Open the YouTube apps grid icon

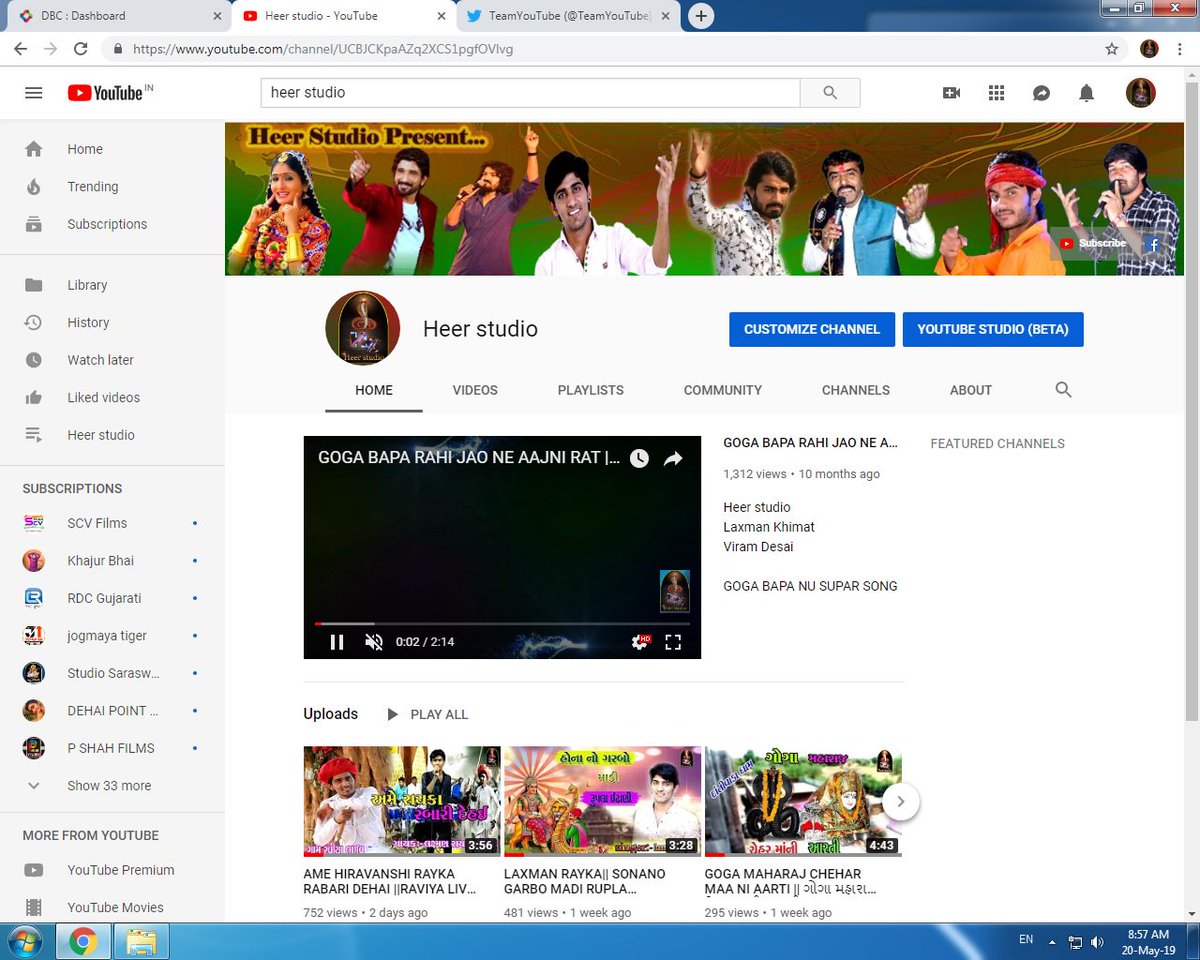click(996, 93)
